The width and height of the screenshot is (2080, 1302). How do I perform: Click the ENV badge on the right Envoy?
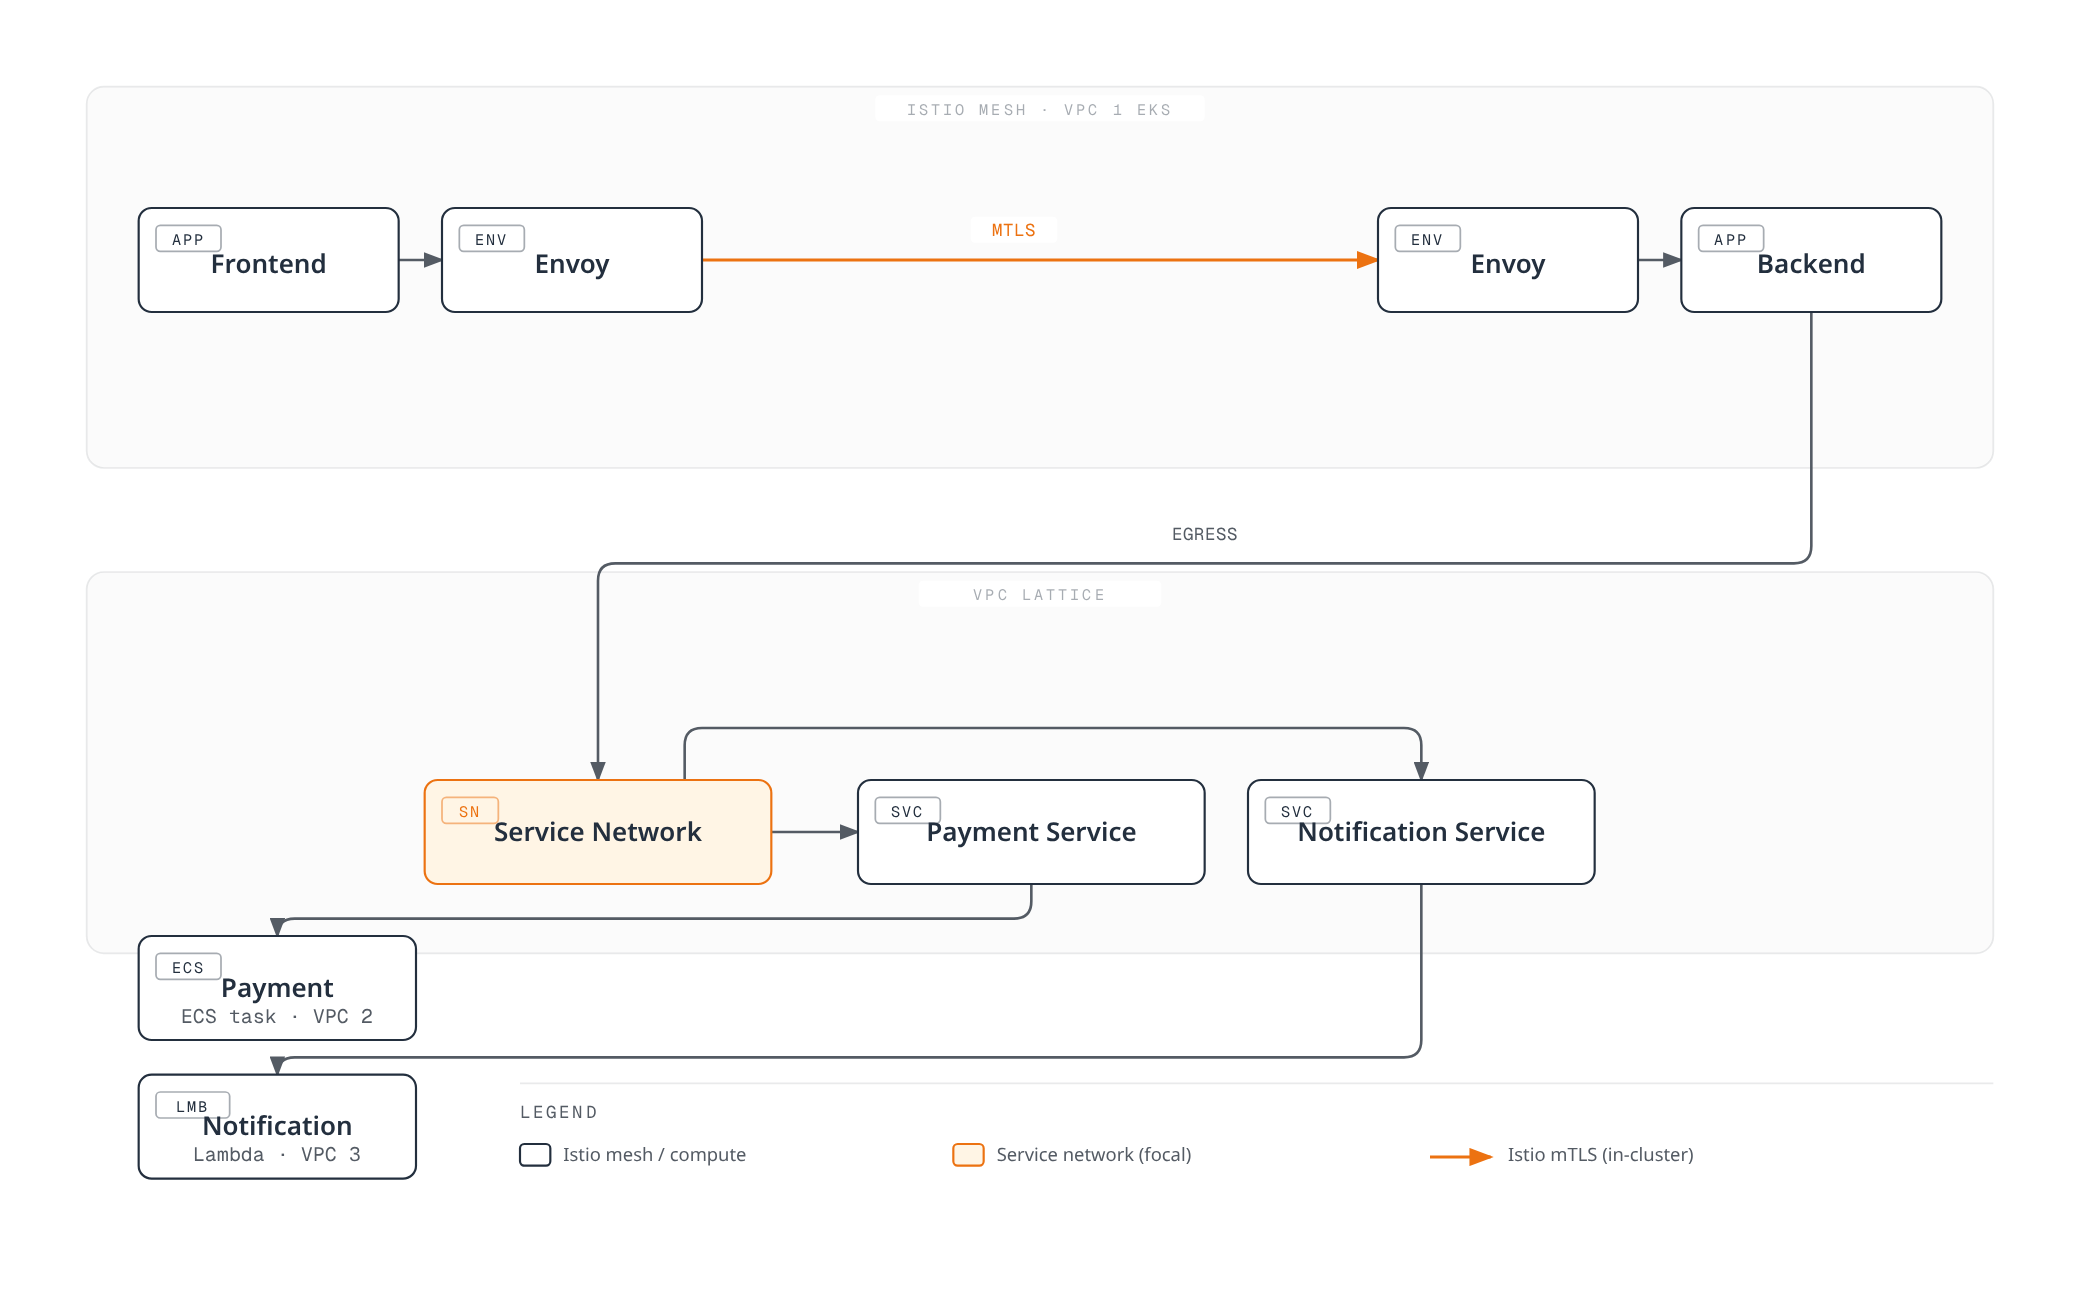[x=1427, y=239]
